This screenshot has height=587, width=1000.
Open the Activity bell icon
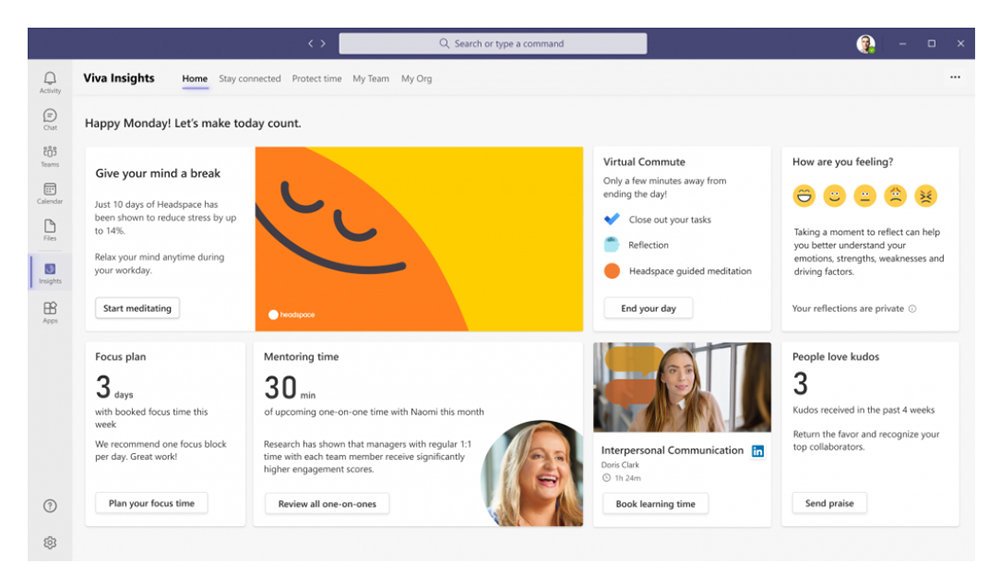coord(50,78)
